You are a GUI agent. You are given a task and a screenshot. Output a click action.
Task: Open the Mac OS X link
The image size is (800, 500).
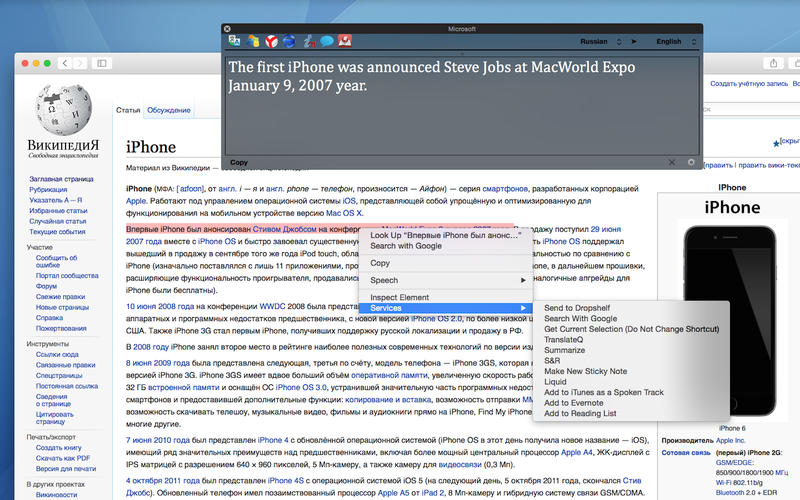pyautogui.click(x=343, y=213)
